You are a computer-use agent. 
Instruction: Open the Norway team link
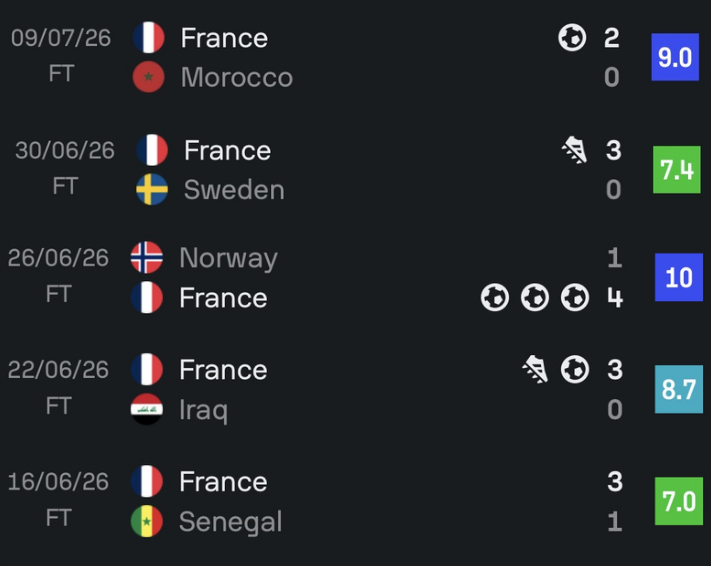[x=229, y=258]
